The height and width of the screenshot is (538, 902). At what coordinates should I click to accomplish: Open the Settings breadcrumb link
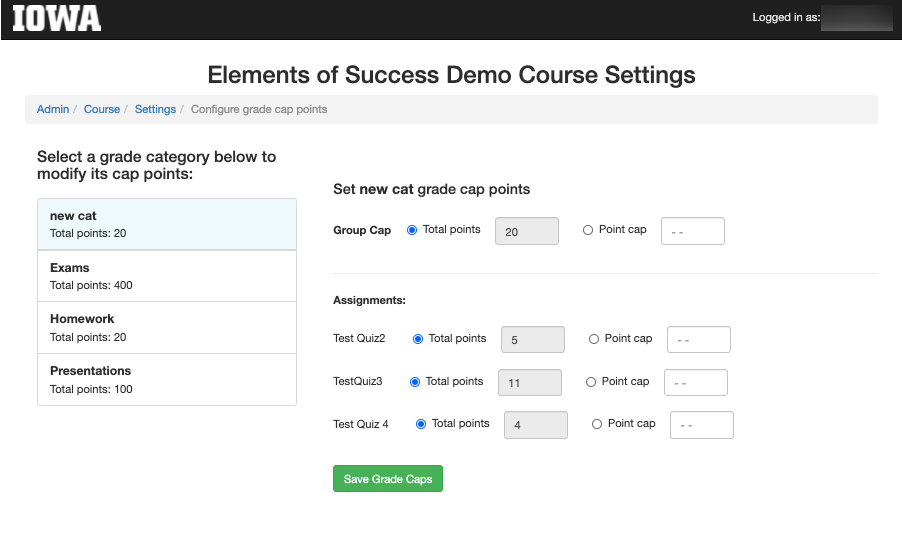pyautogui.click(x=155, y=109)
